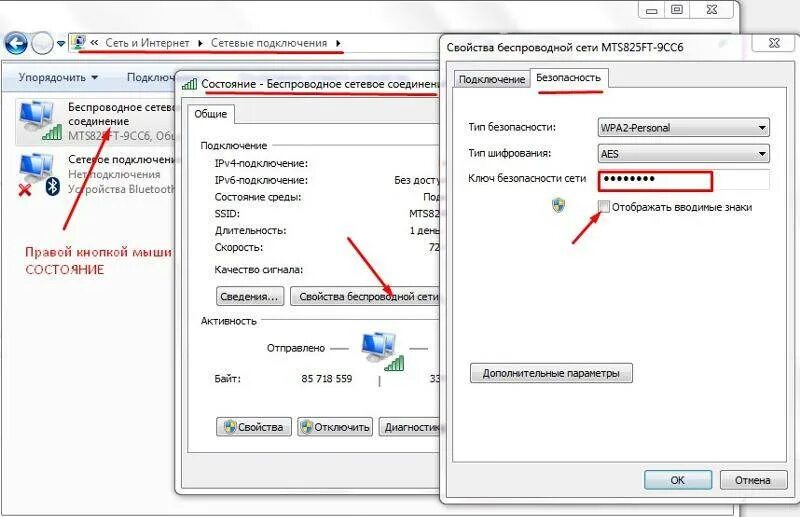Open recent pages dropdown next to Forward
Viewport: 800px width, 517px height.
coord(61,44)
